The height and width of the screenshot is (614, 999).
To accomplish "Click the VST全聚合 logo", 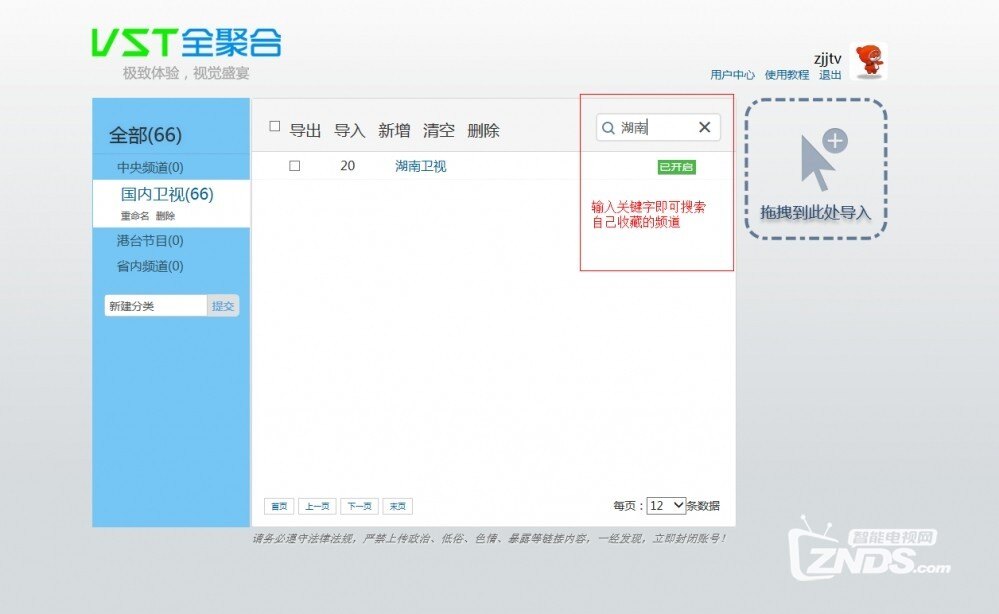I will point(187,43).
